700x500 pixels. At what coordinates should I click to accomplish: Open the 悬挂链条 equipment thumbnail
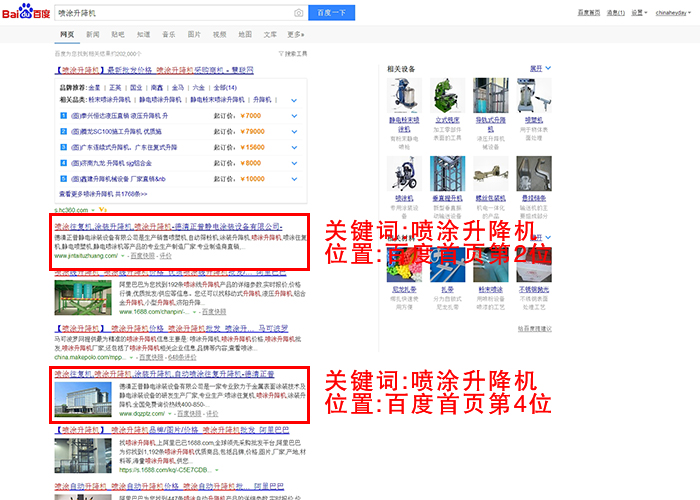534,173
